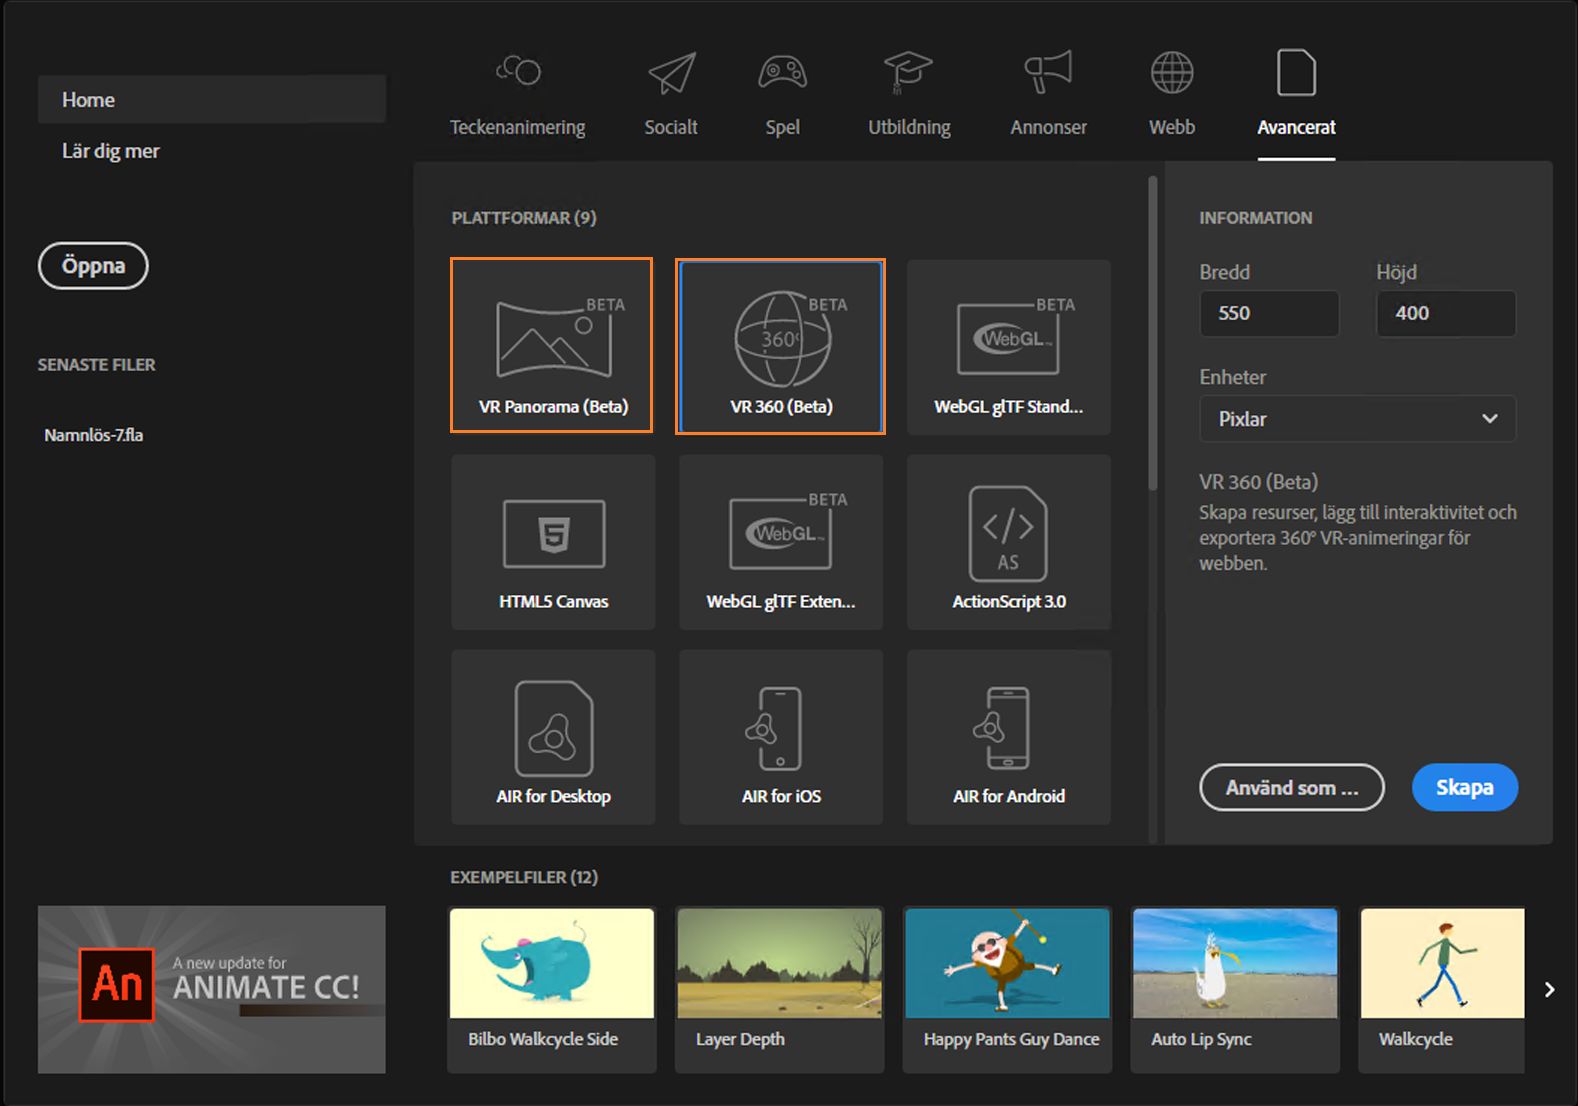Open the Enheter Pixlar dropdown
Image resolution: width=1578 pixels, height=1106 pixels.
tap(1357, 419)
